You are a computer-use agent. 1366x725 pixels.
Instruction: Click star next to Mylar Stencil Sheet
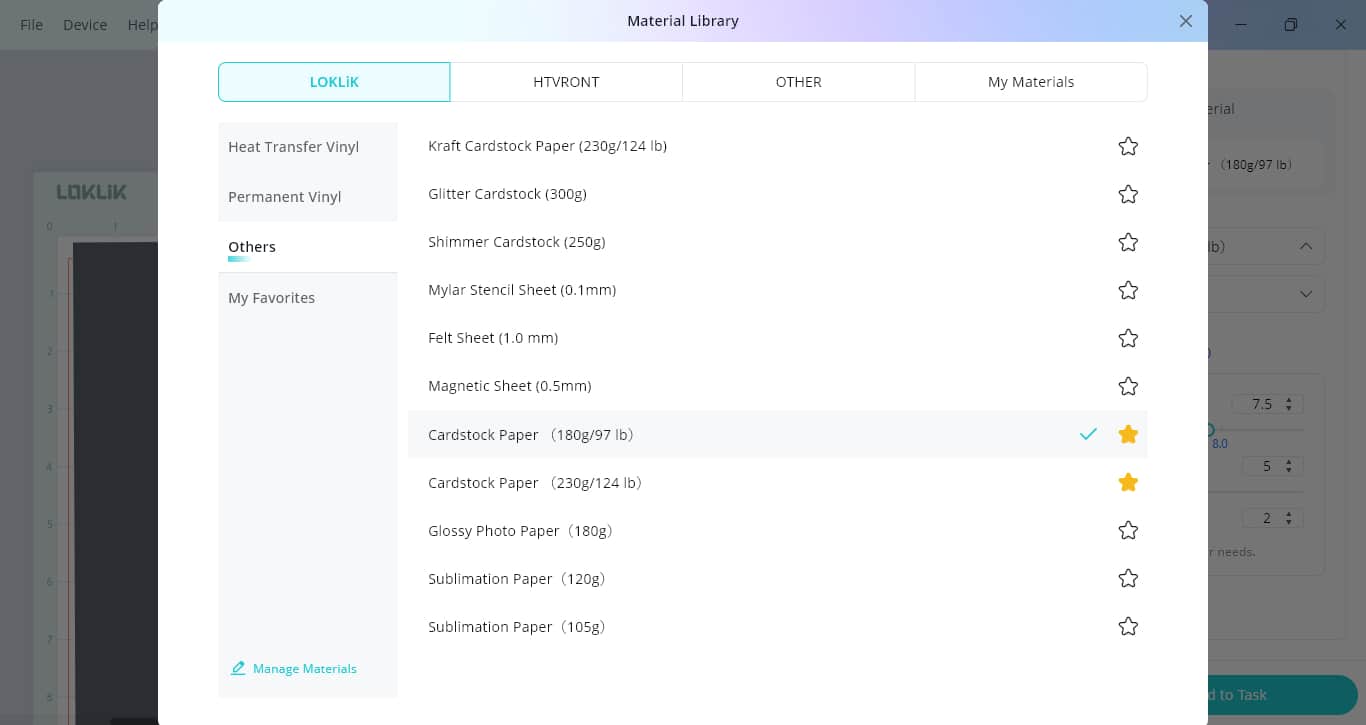pyautogui.click(x=1128, y=290)
